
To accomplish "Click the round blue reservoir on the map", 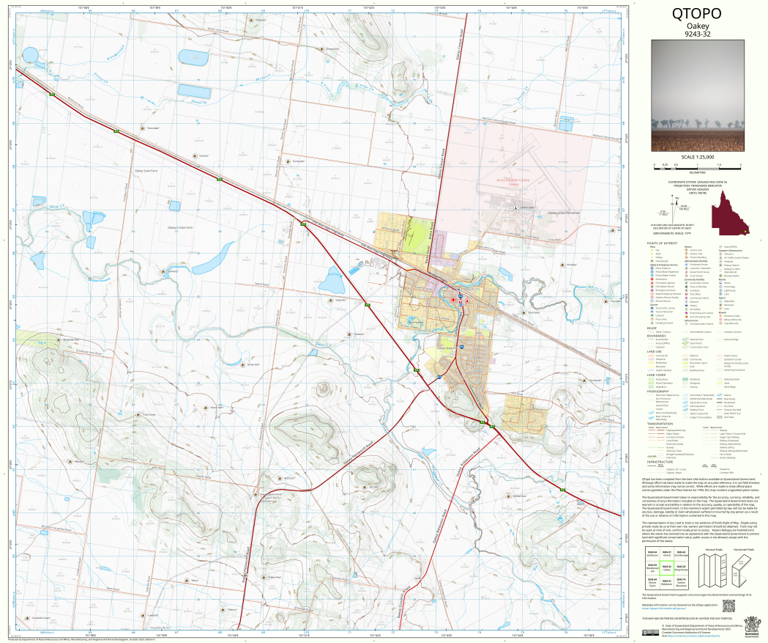I will [x=30, y=55].
